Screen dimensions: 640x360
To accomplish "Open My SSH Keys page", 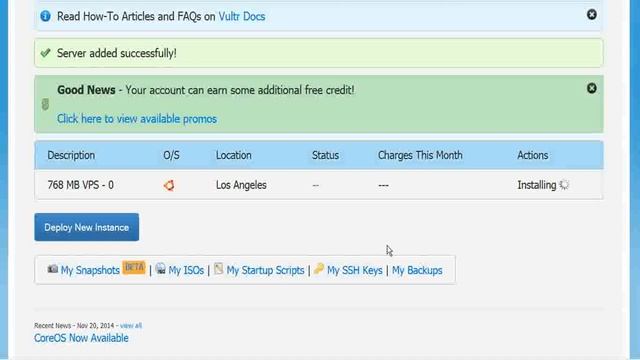I will point(355,270).
